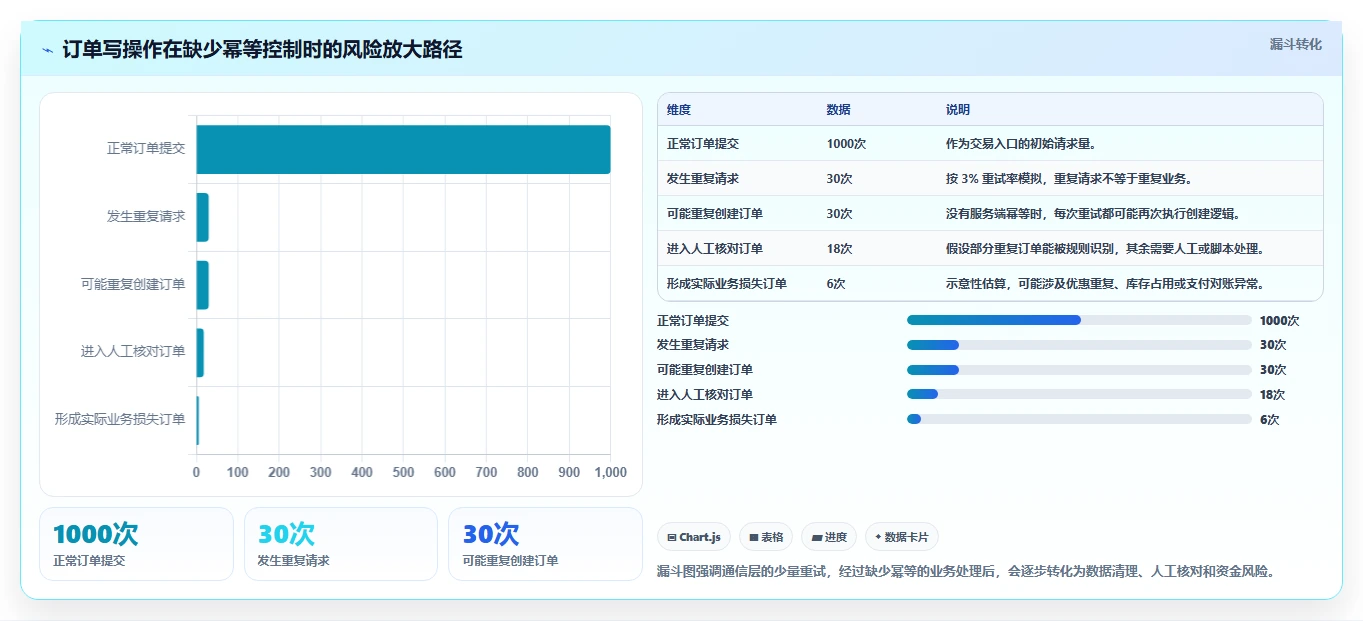Click the 进入人工核对订单 progress list label
The image size is (1363, 621).
pyautogui.click(x=705, y=395)
